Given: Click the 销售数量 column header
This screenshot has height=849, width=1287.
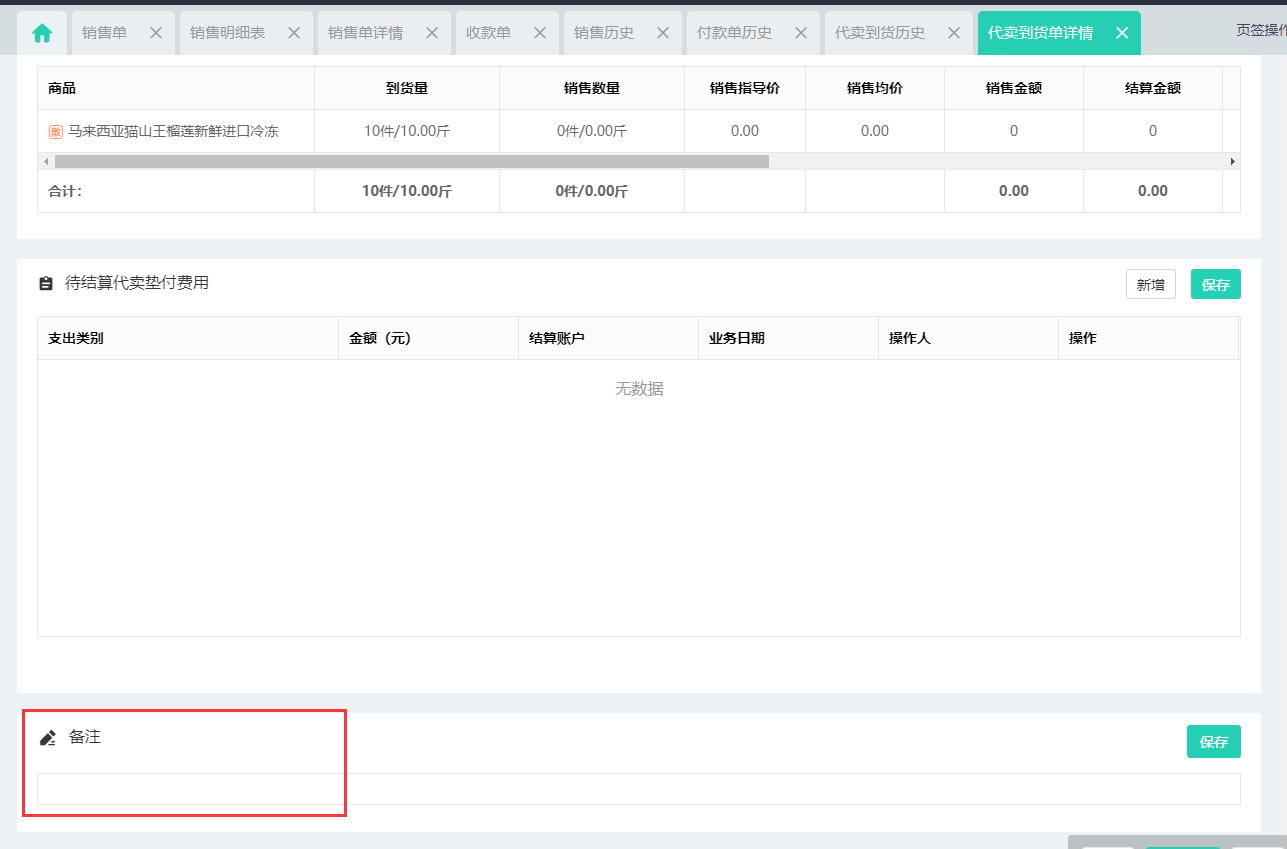Looking at the screenshot, I should click(x=592, y=88).
